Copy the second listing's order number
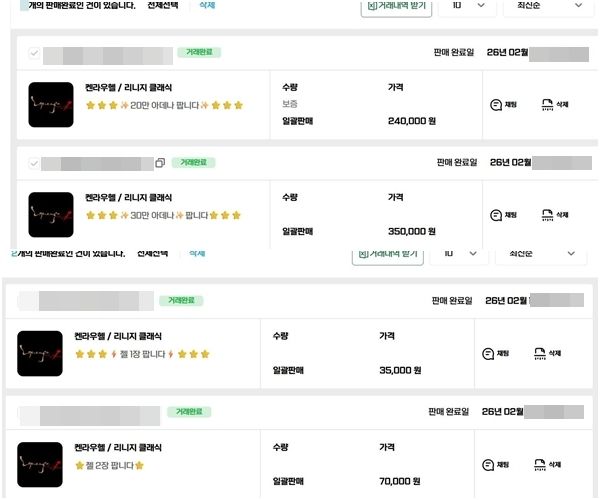 click(160, 162)
